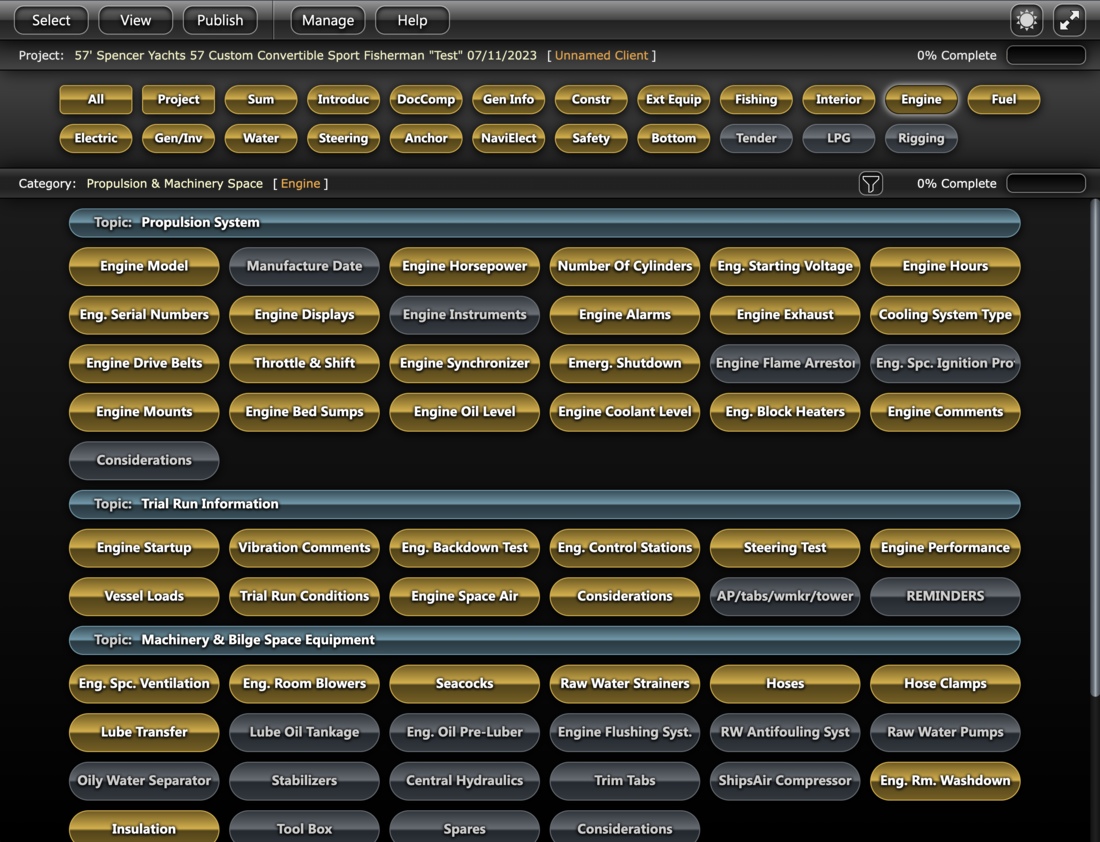Open the Eng. Rm. Washdown item

click(x=945, y=781)
